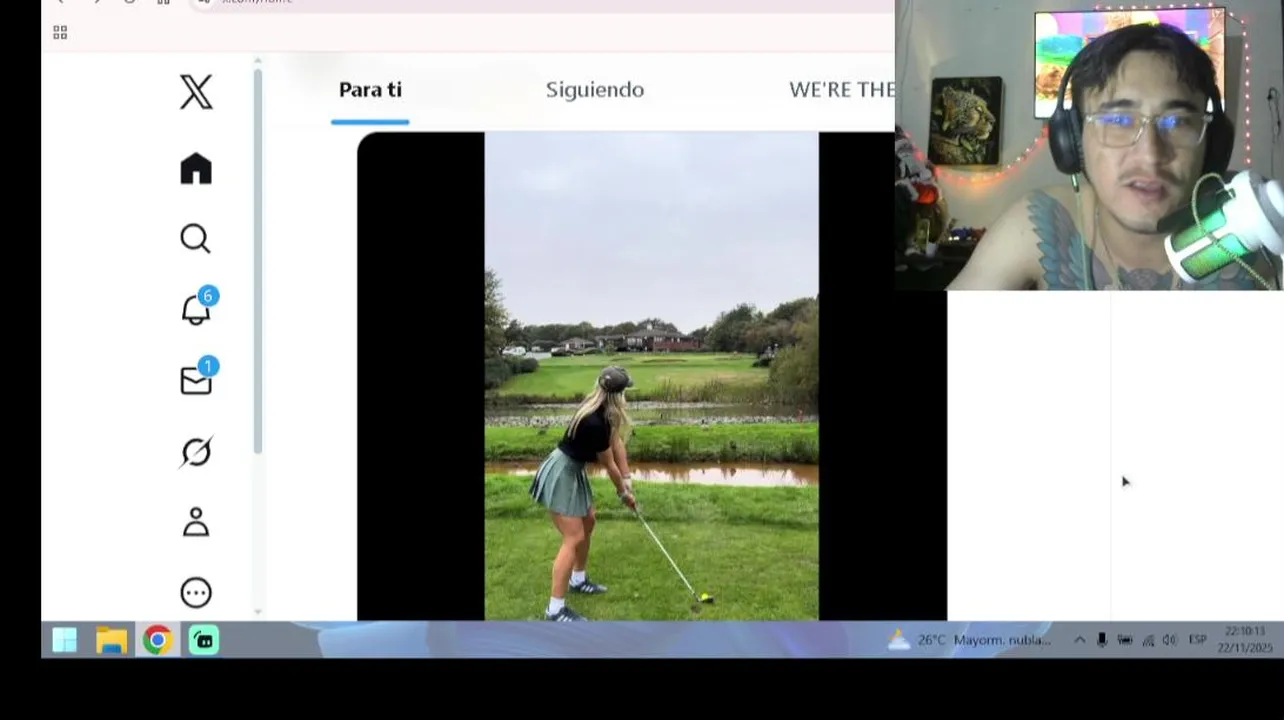This screenshot has width=1284, height=720.
Task: Open notifications bell with 6 badge
Action: [198, 307]
